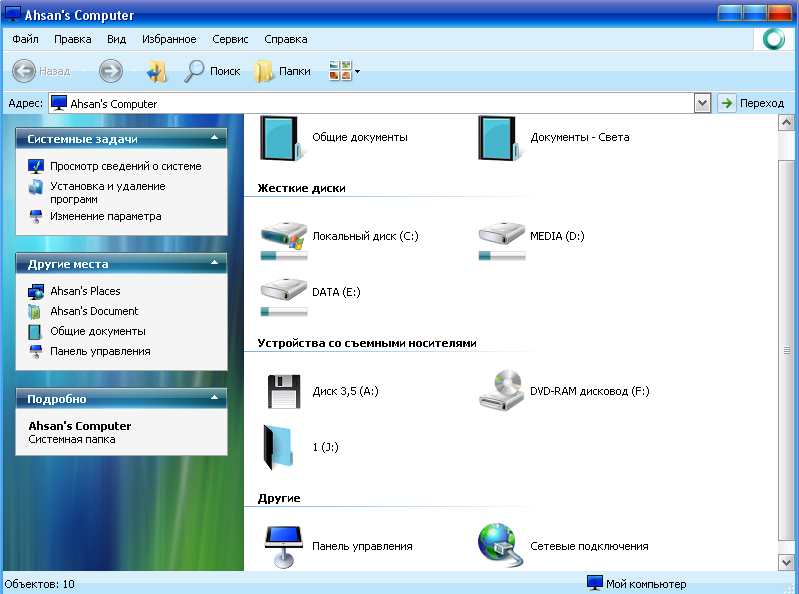
Task: Click the Поиск toolbar label
Action: pos(225,71)
